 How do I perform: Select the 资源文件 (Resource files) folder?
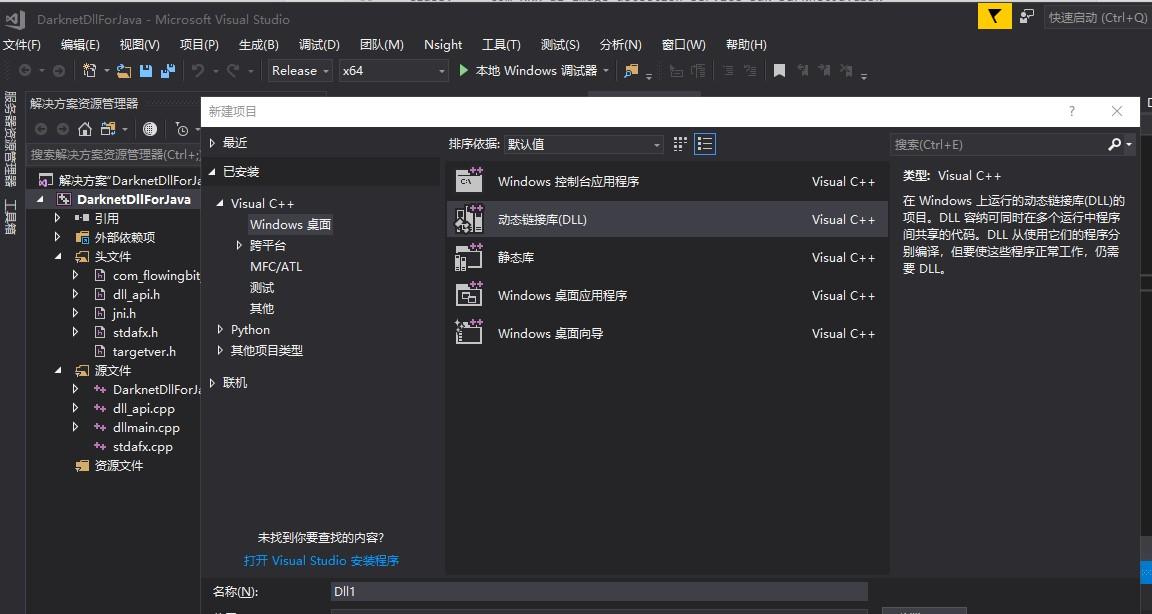[118, 466]
